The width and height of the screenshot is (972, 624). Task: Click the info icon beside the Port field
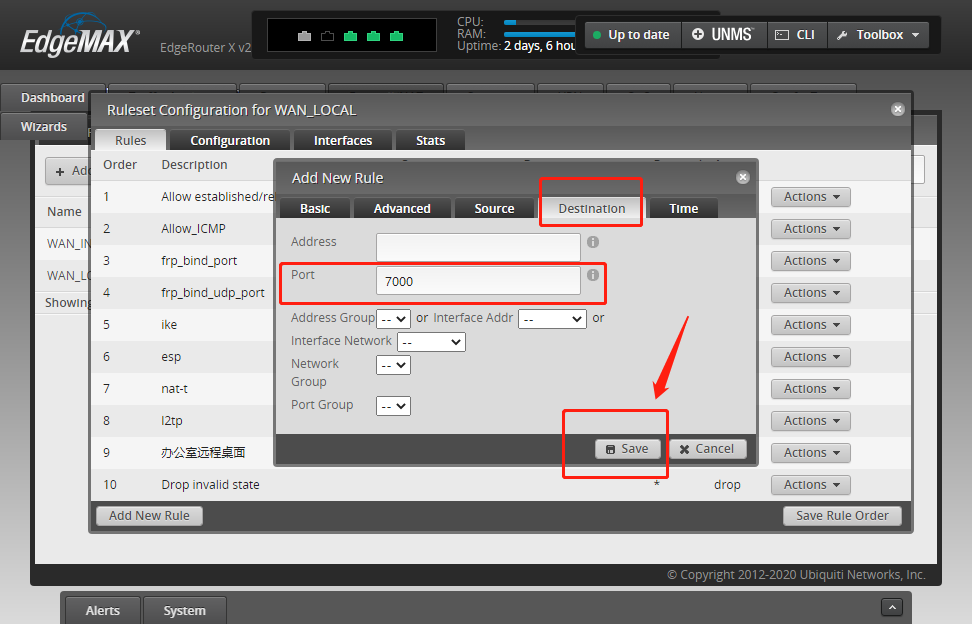tap(592, 275)
